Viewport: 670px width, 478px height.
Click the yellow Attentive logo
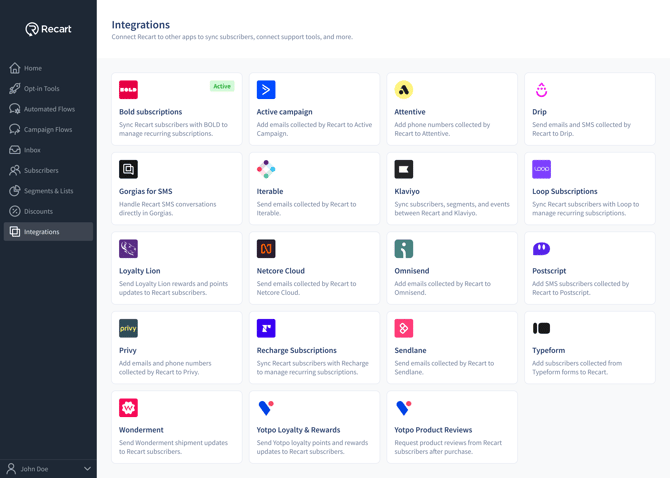point(404,90)
